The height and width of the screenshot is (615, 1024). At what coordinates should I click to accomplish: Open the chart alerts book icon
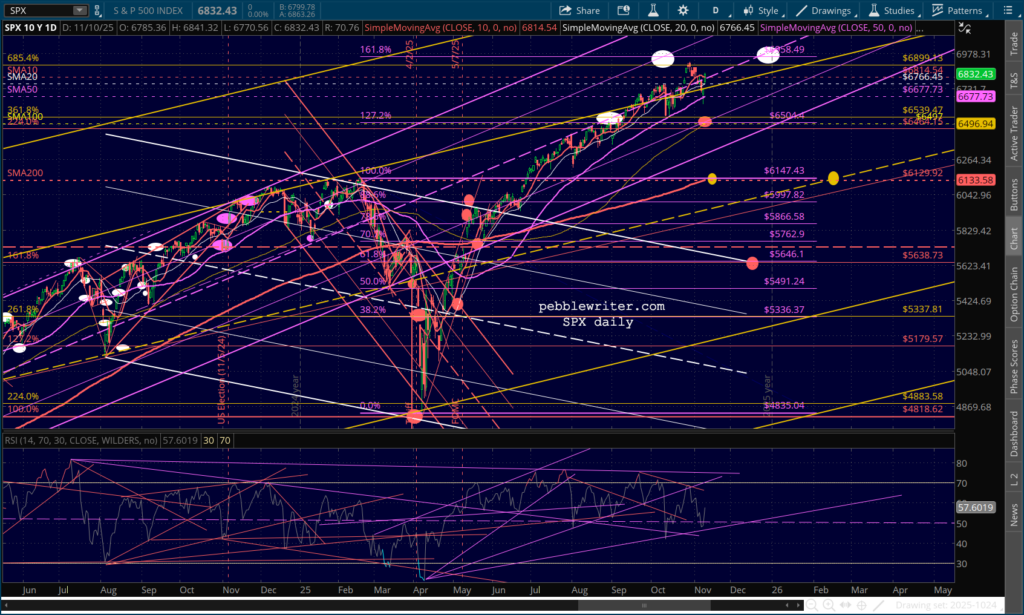(623, 10)
